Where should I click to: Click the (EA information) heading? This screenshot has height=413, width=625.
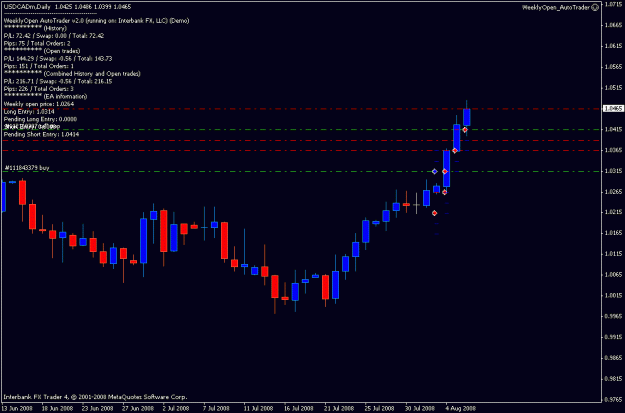(x=65, y=96)
